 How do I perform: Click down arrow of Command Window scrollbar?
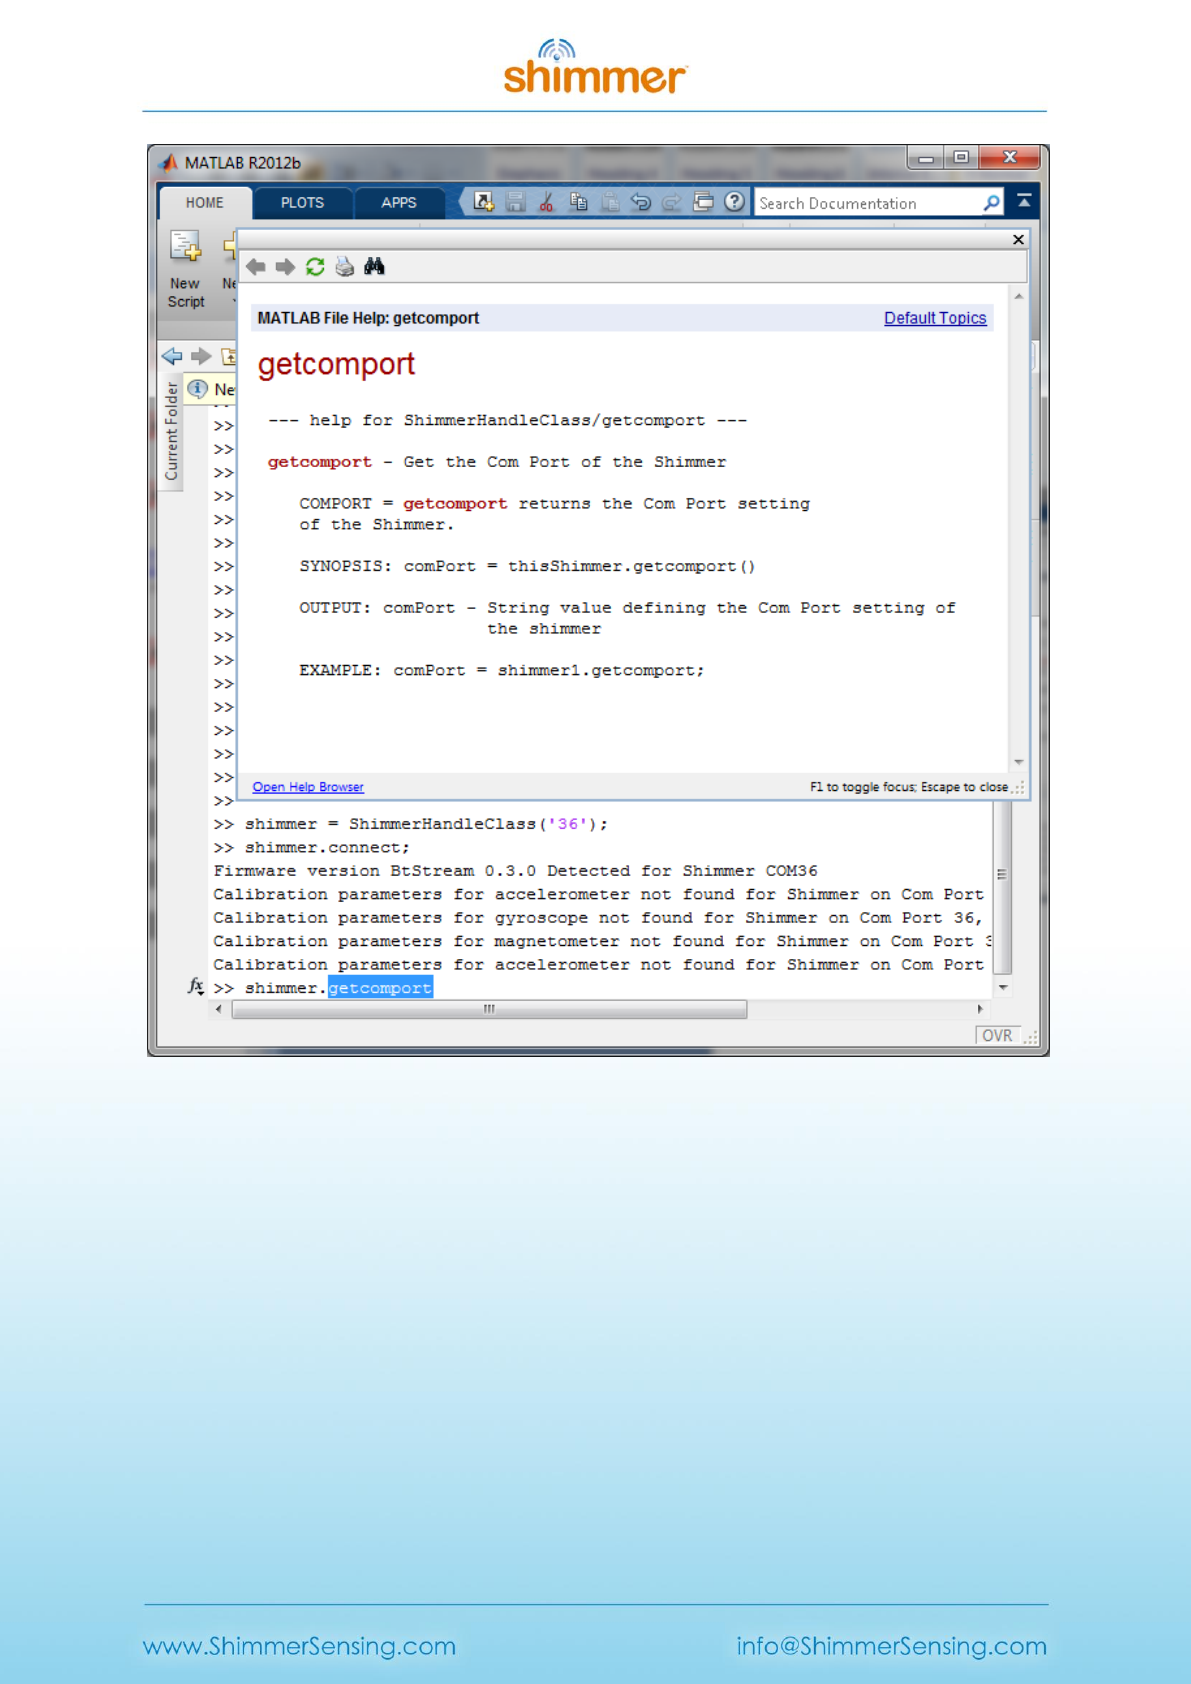click(x=1003, y=987)
